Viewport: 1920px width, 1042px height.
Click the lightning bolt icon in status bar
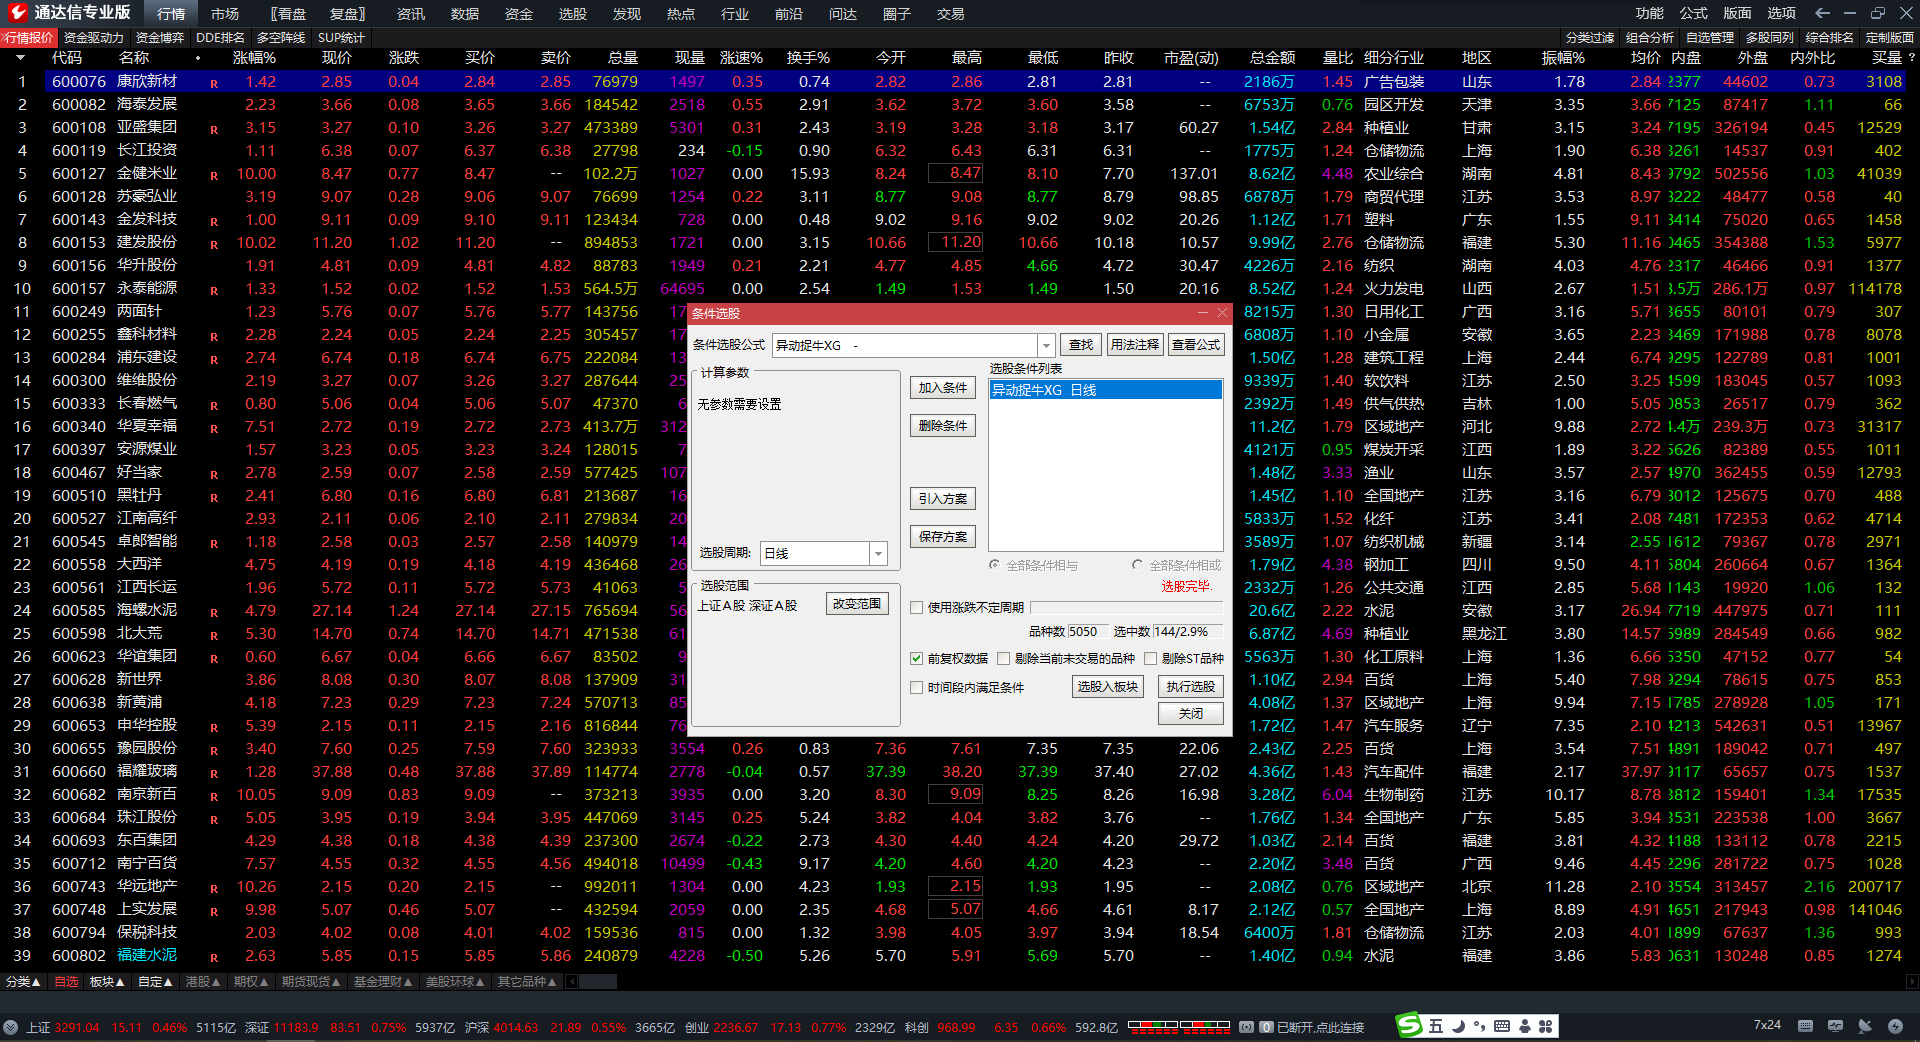pos(1895,1026)
